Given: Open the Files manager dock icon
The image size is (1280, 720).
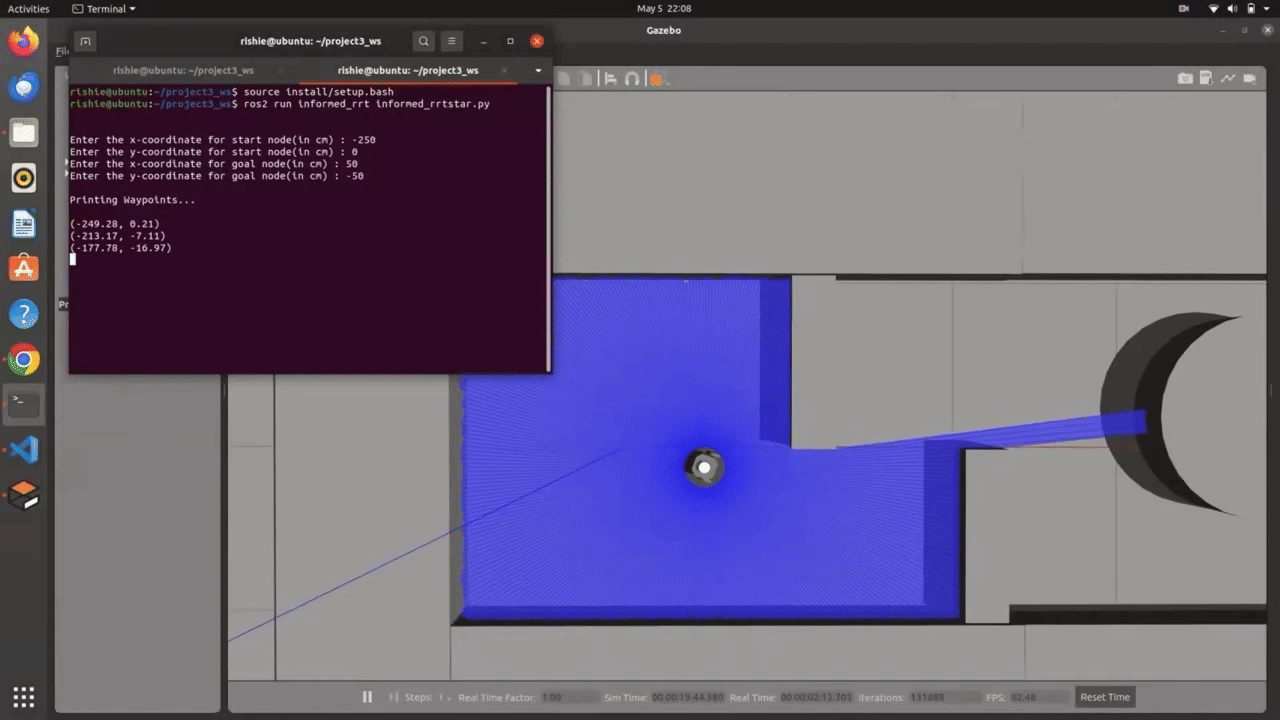Looking at the screenshot, I should pos(24,133).
